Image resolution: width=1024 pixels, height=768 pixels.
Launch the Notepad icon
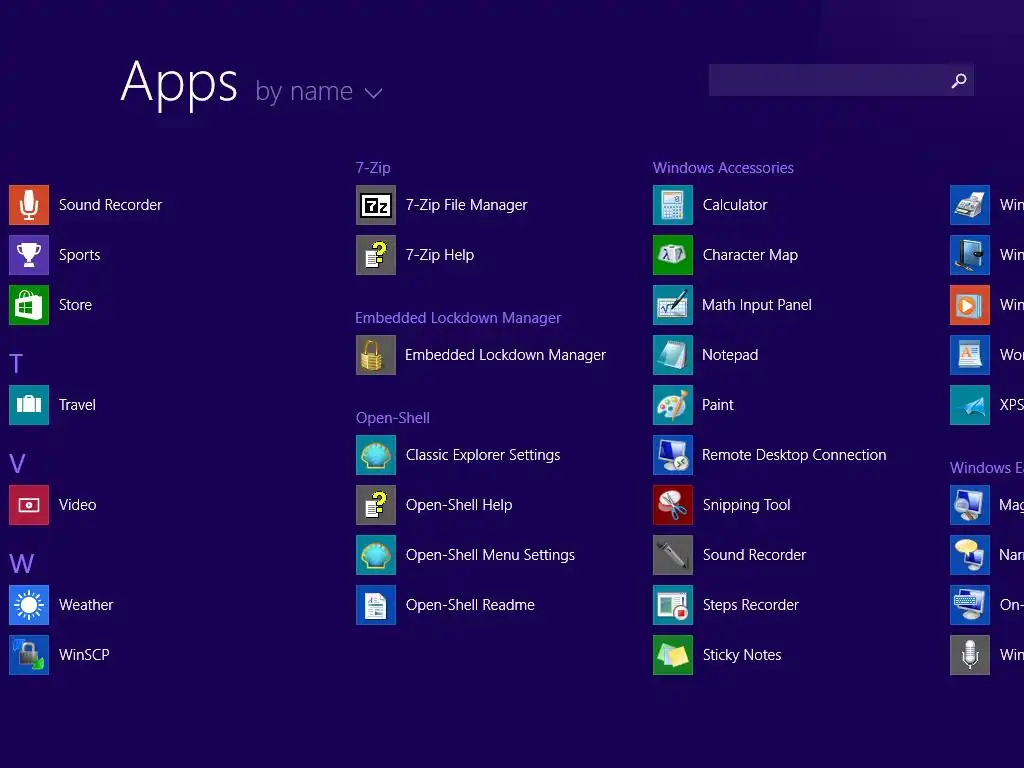[x=673, y=355]
